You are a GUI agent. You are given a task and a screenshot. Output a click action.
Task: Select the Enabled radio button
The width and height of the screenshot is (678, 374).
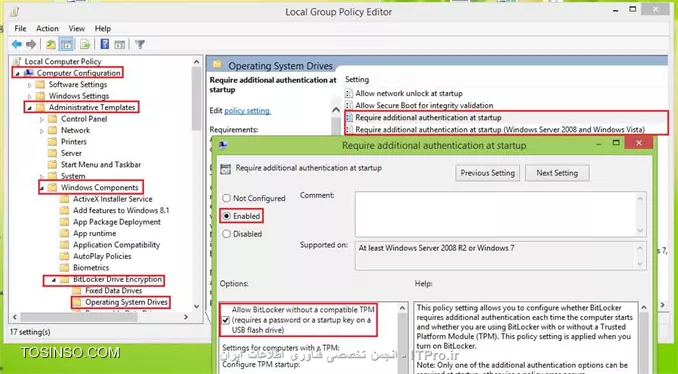[227, 216]
